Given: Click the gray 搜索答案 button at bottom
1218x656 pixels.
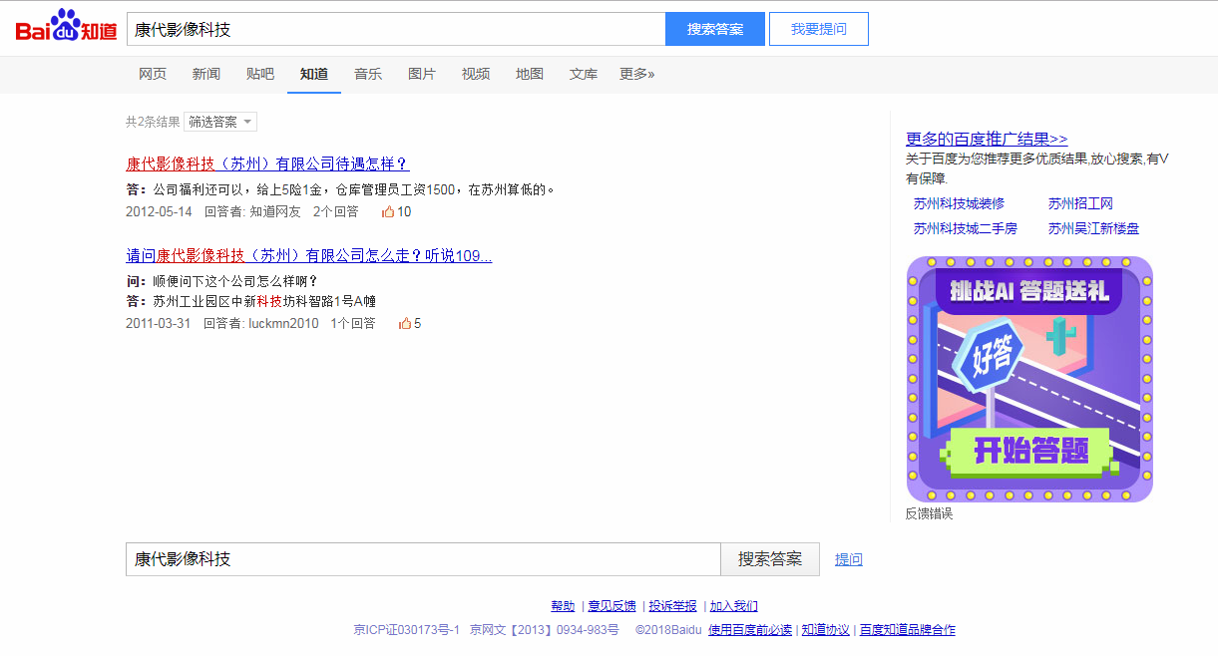Looking at the screenshot, I should (x=770, y=559).
